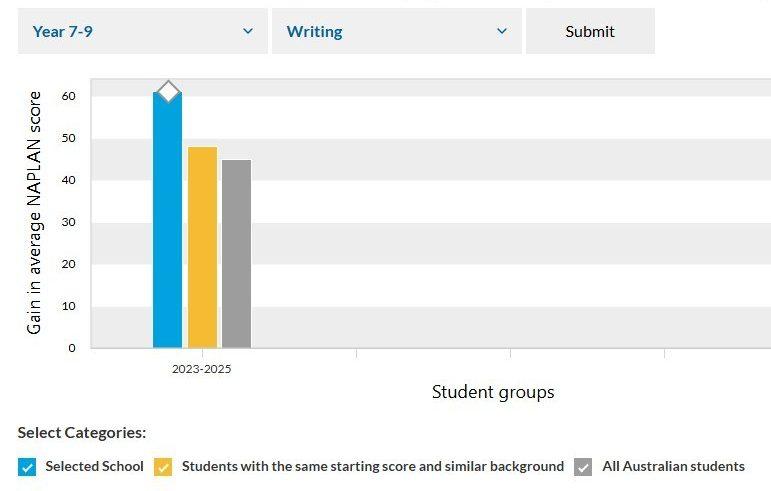
Task: Click the Selected School legend label
Action: click(94, 466)
